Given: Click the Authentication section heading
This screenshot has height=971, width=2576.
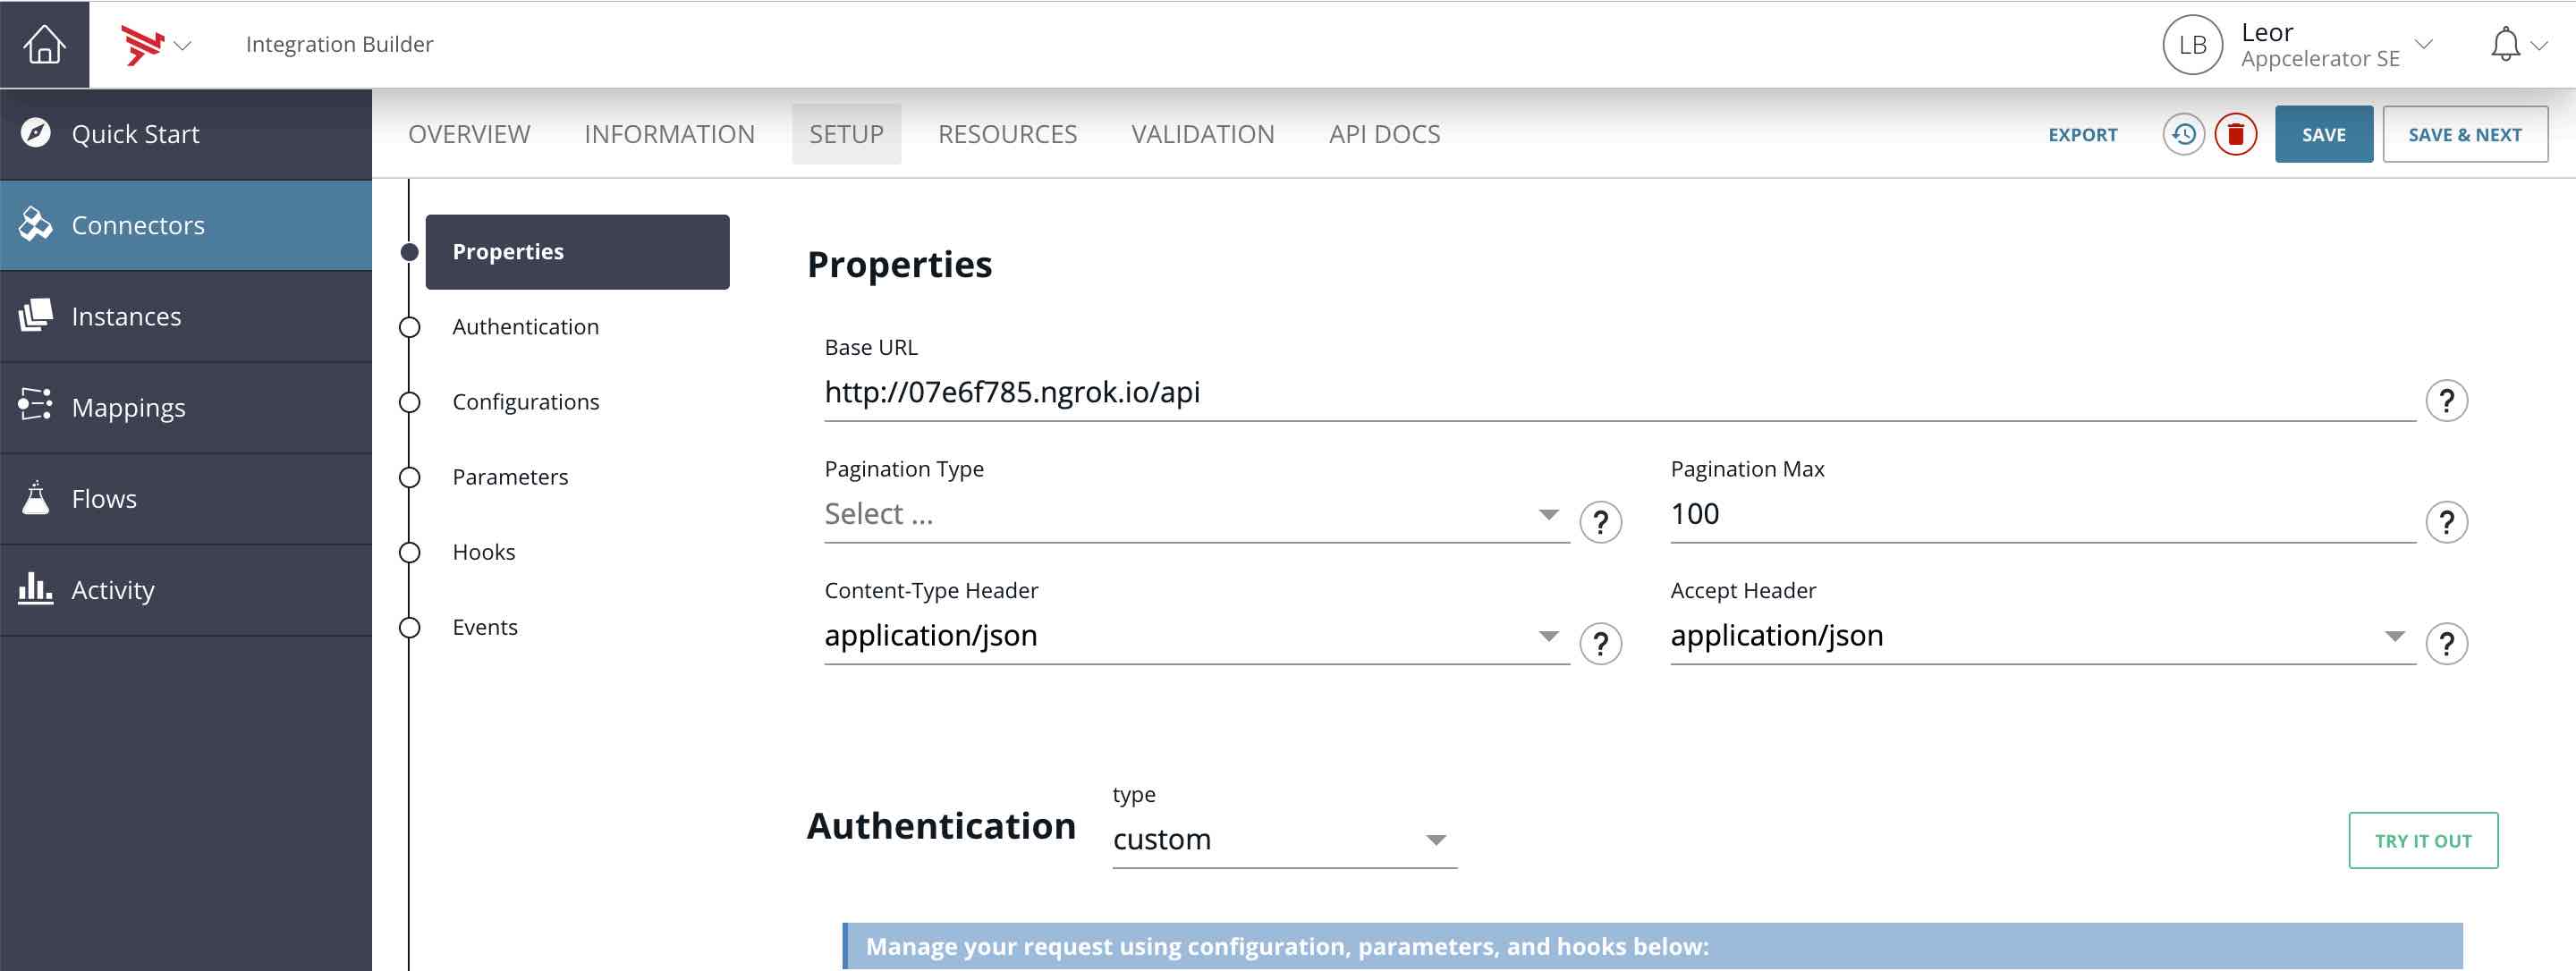Looking at the screenshot, I should pyautogui.click(x=941, y=826).
